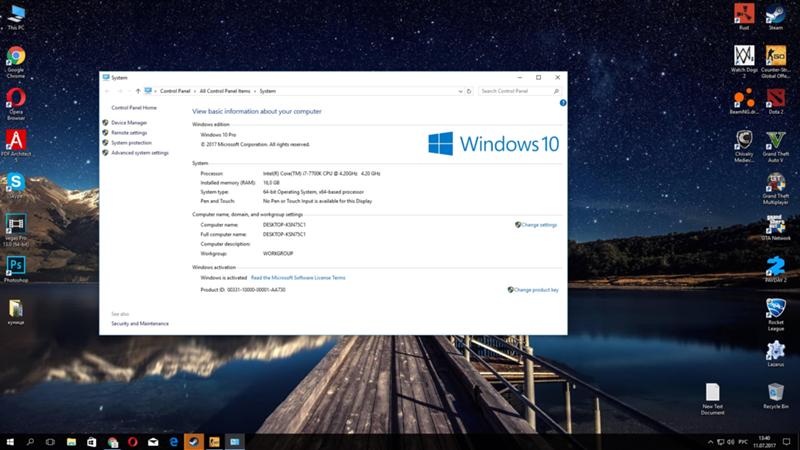Select All Control Panel Items breadcrumb
Screen dimensions: 800x450
(224, 91)
